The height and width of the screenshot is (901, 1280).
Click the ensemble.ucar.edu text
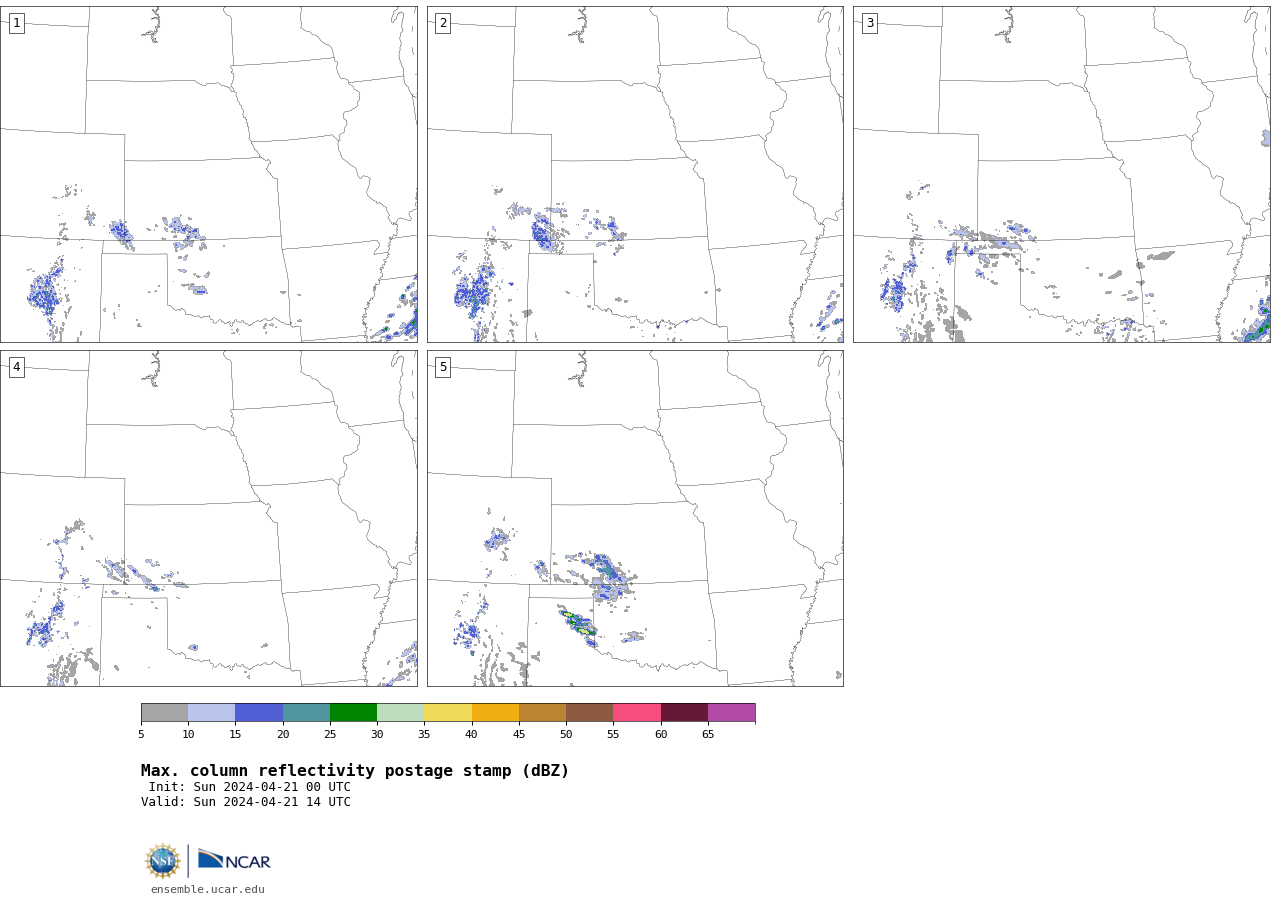point(208,889)
